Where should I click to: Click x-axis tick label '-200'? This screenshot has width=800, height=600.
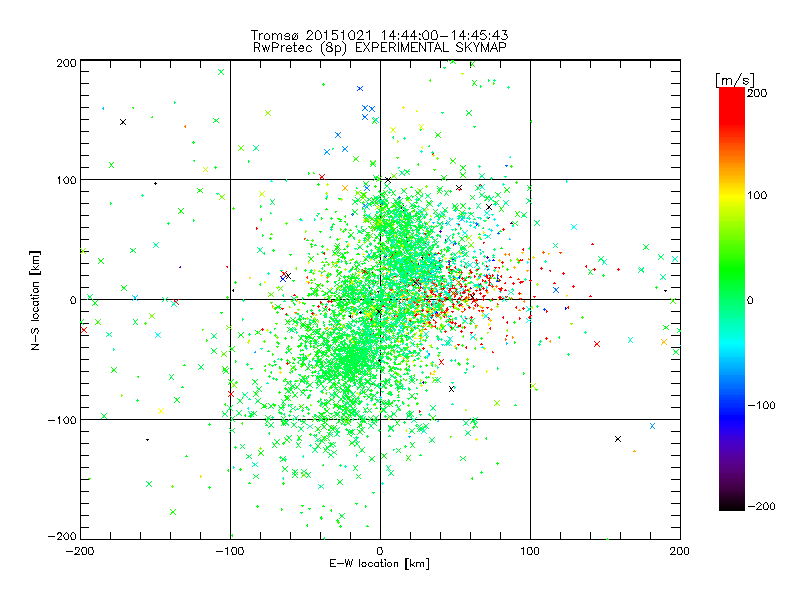[80, 551]
